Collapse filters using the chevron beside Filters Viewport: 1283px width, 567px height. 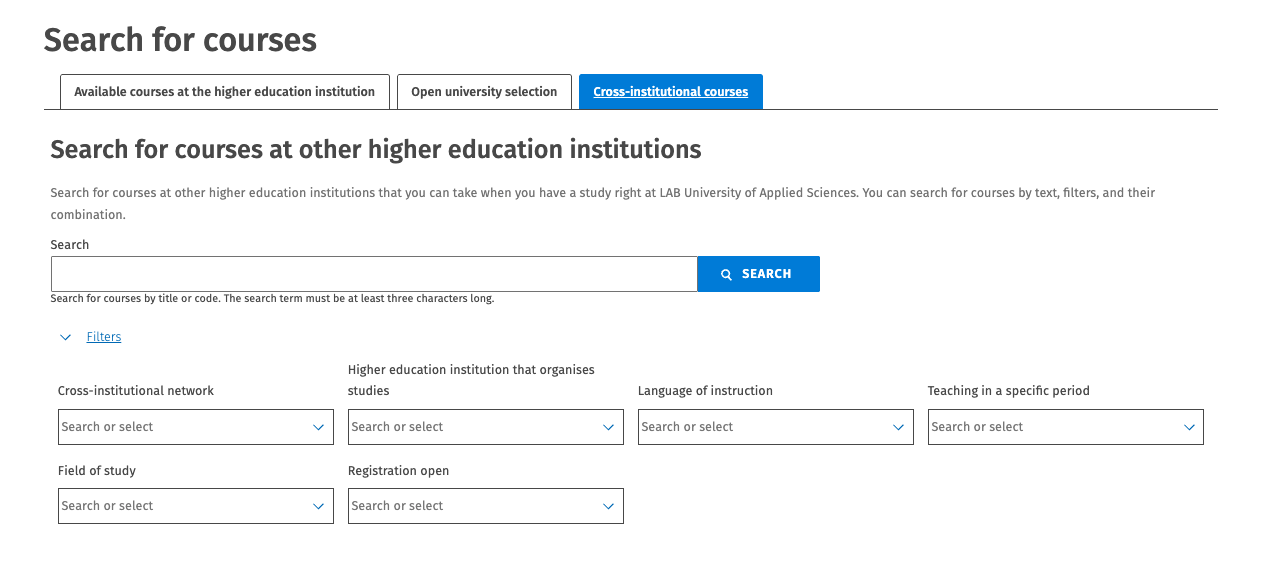click(x=66, y=338)
